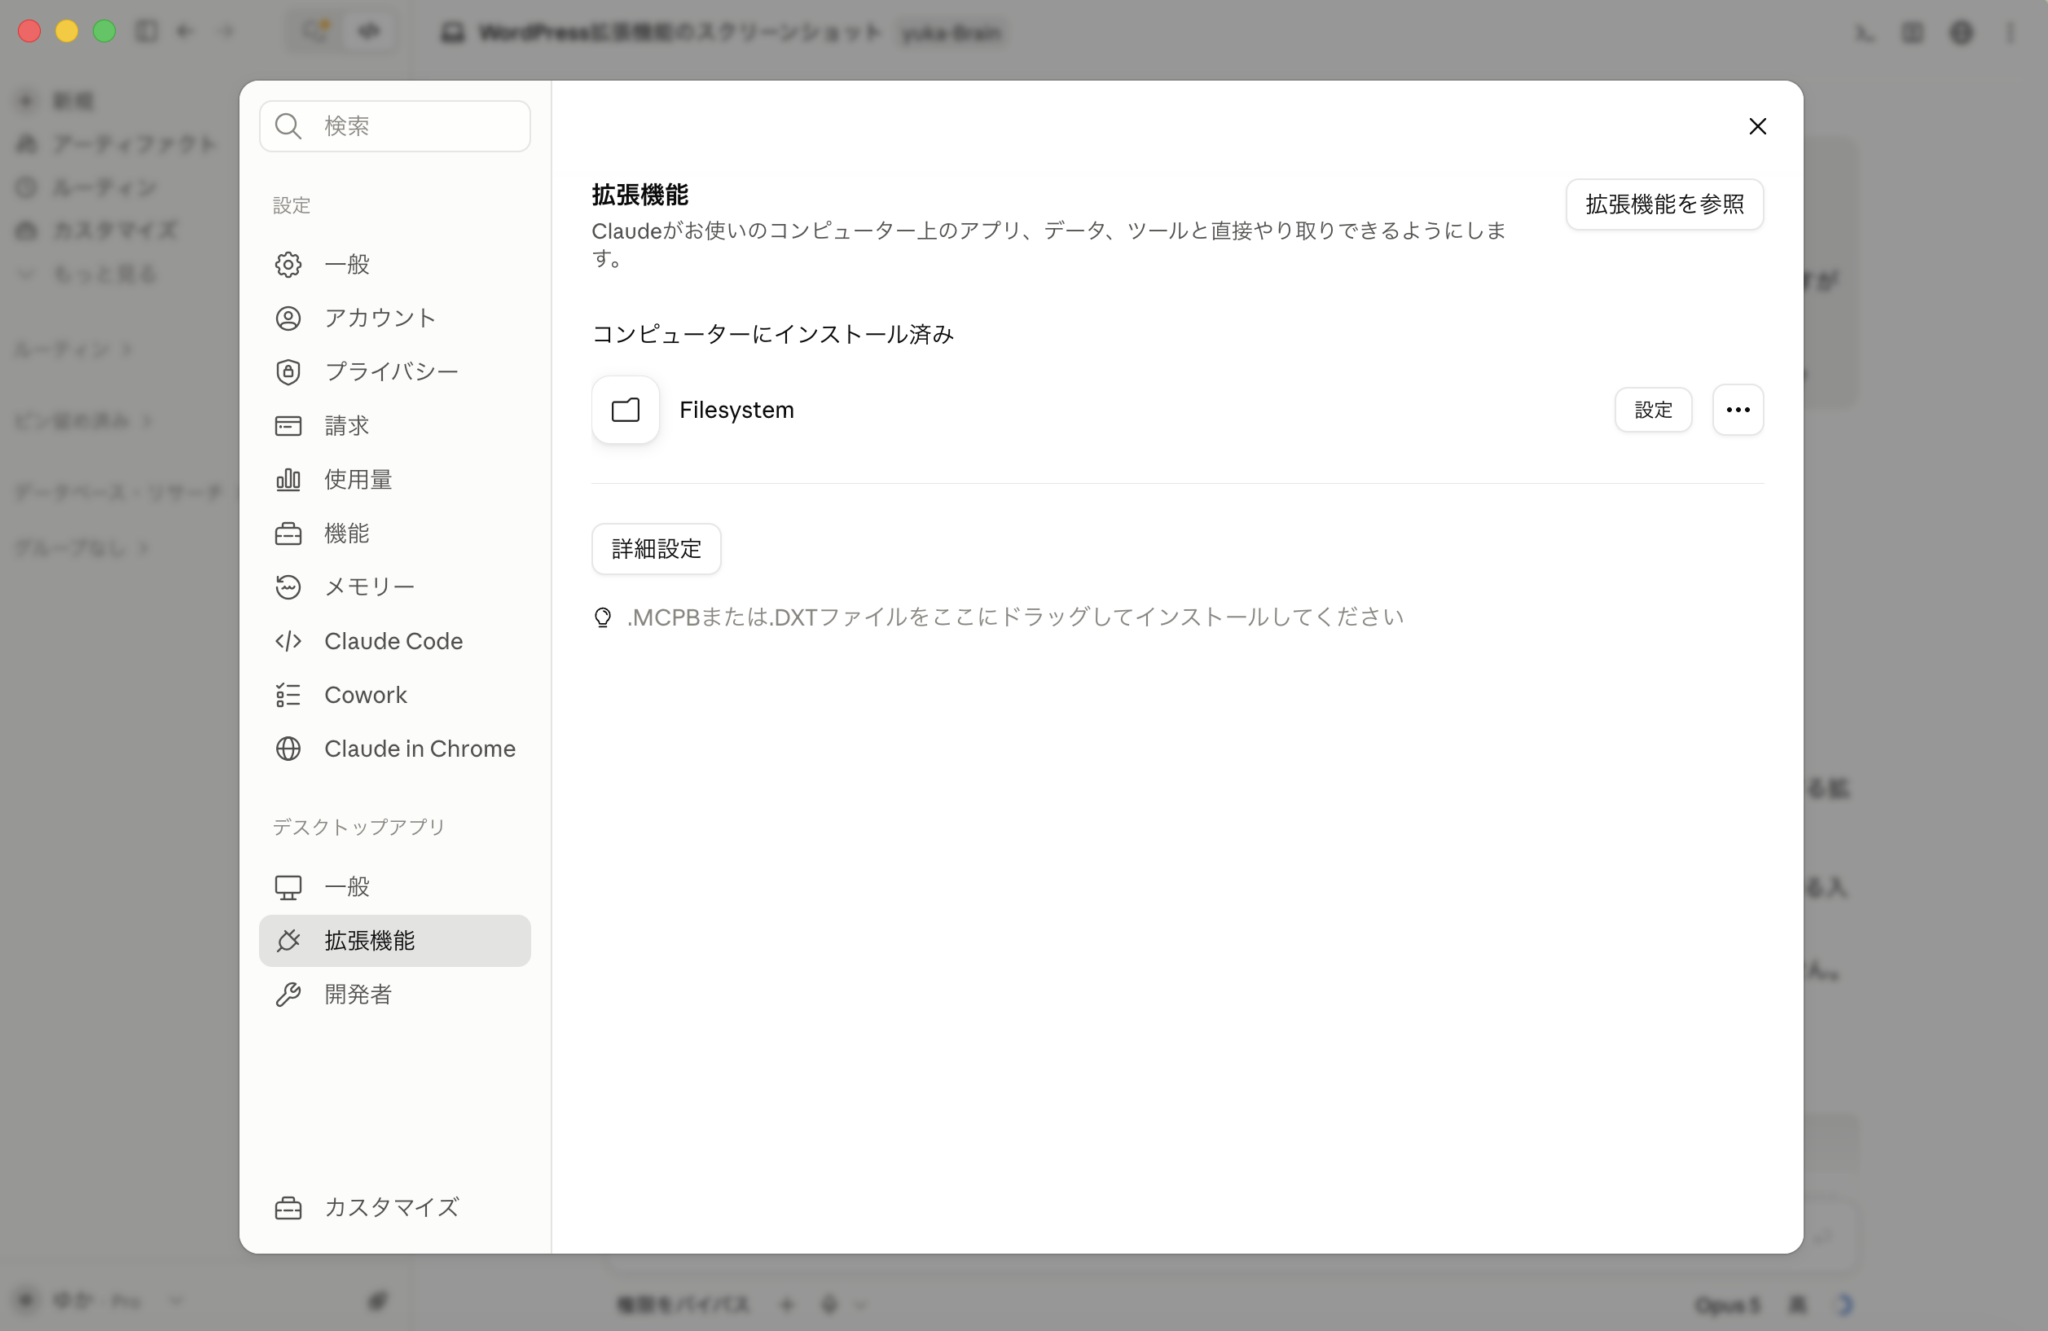Image resolution: width=2048 pixels, height=1331 pixels.
Task: Click the briefcase icon beside カスタマイズ
Action: (288, 1208)
